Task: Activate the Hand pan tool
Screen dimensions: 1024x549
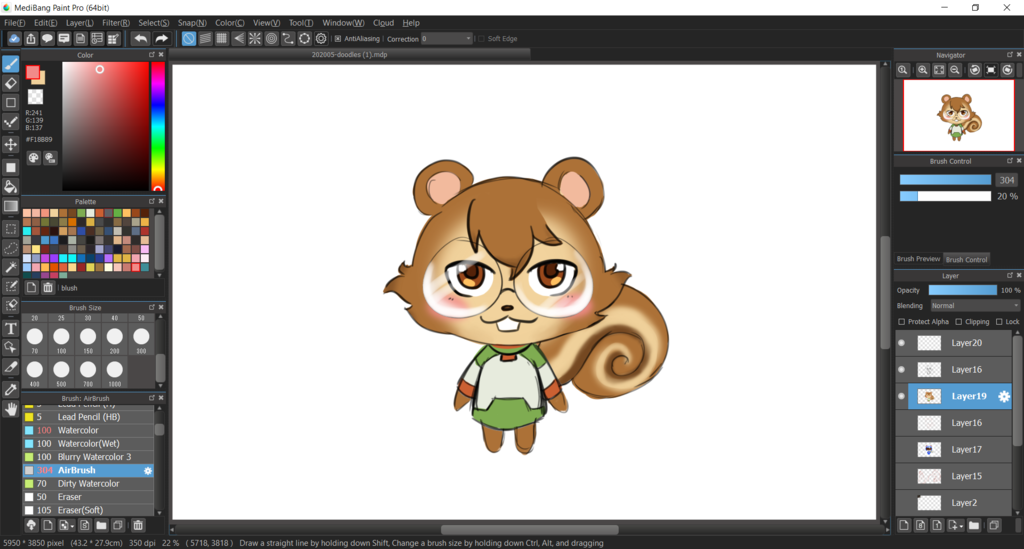Action: click(x=10, y=409)
